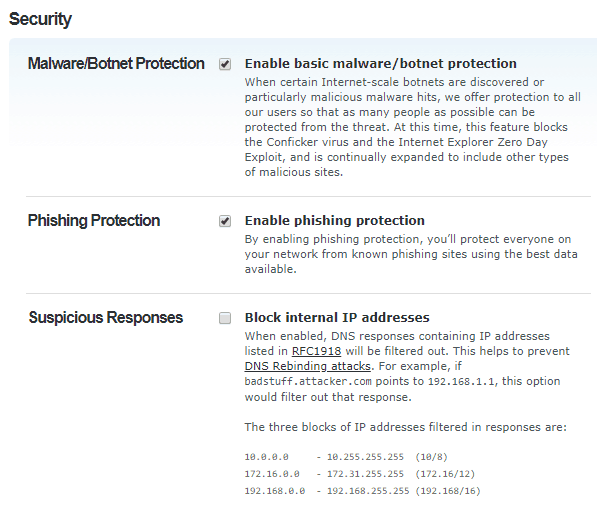The height and width of the screenshot is (516, 597).
Task: Click the 'Enable basic malware/botnet protection' label
Action: 380,64
